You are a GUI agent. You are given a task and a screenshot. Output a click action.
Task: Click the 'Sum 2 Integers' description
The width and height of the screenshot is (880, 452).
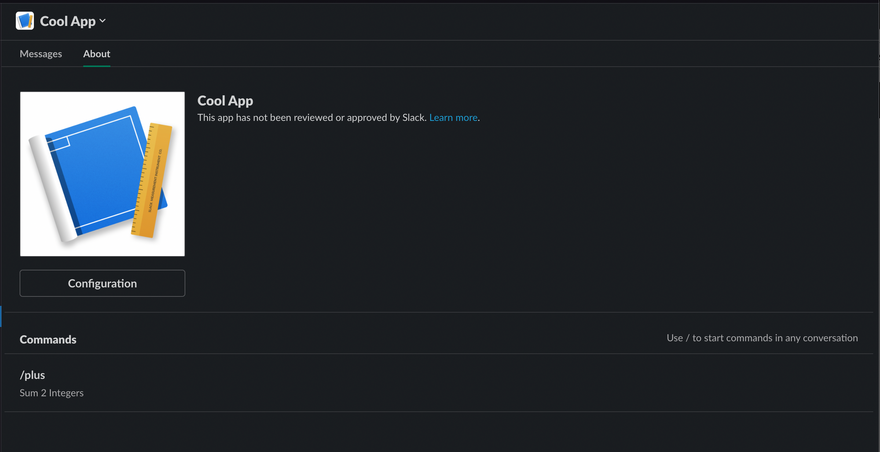[x=52, y=393]
